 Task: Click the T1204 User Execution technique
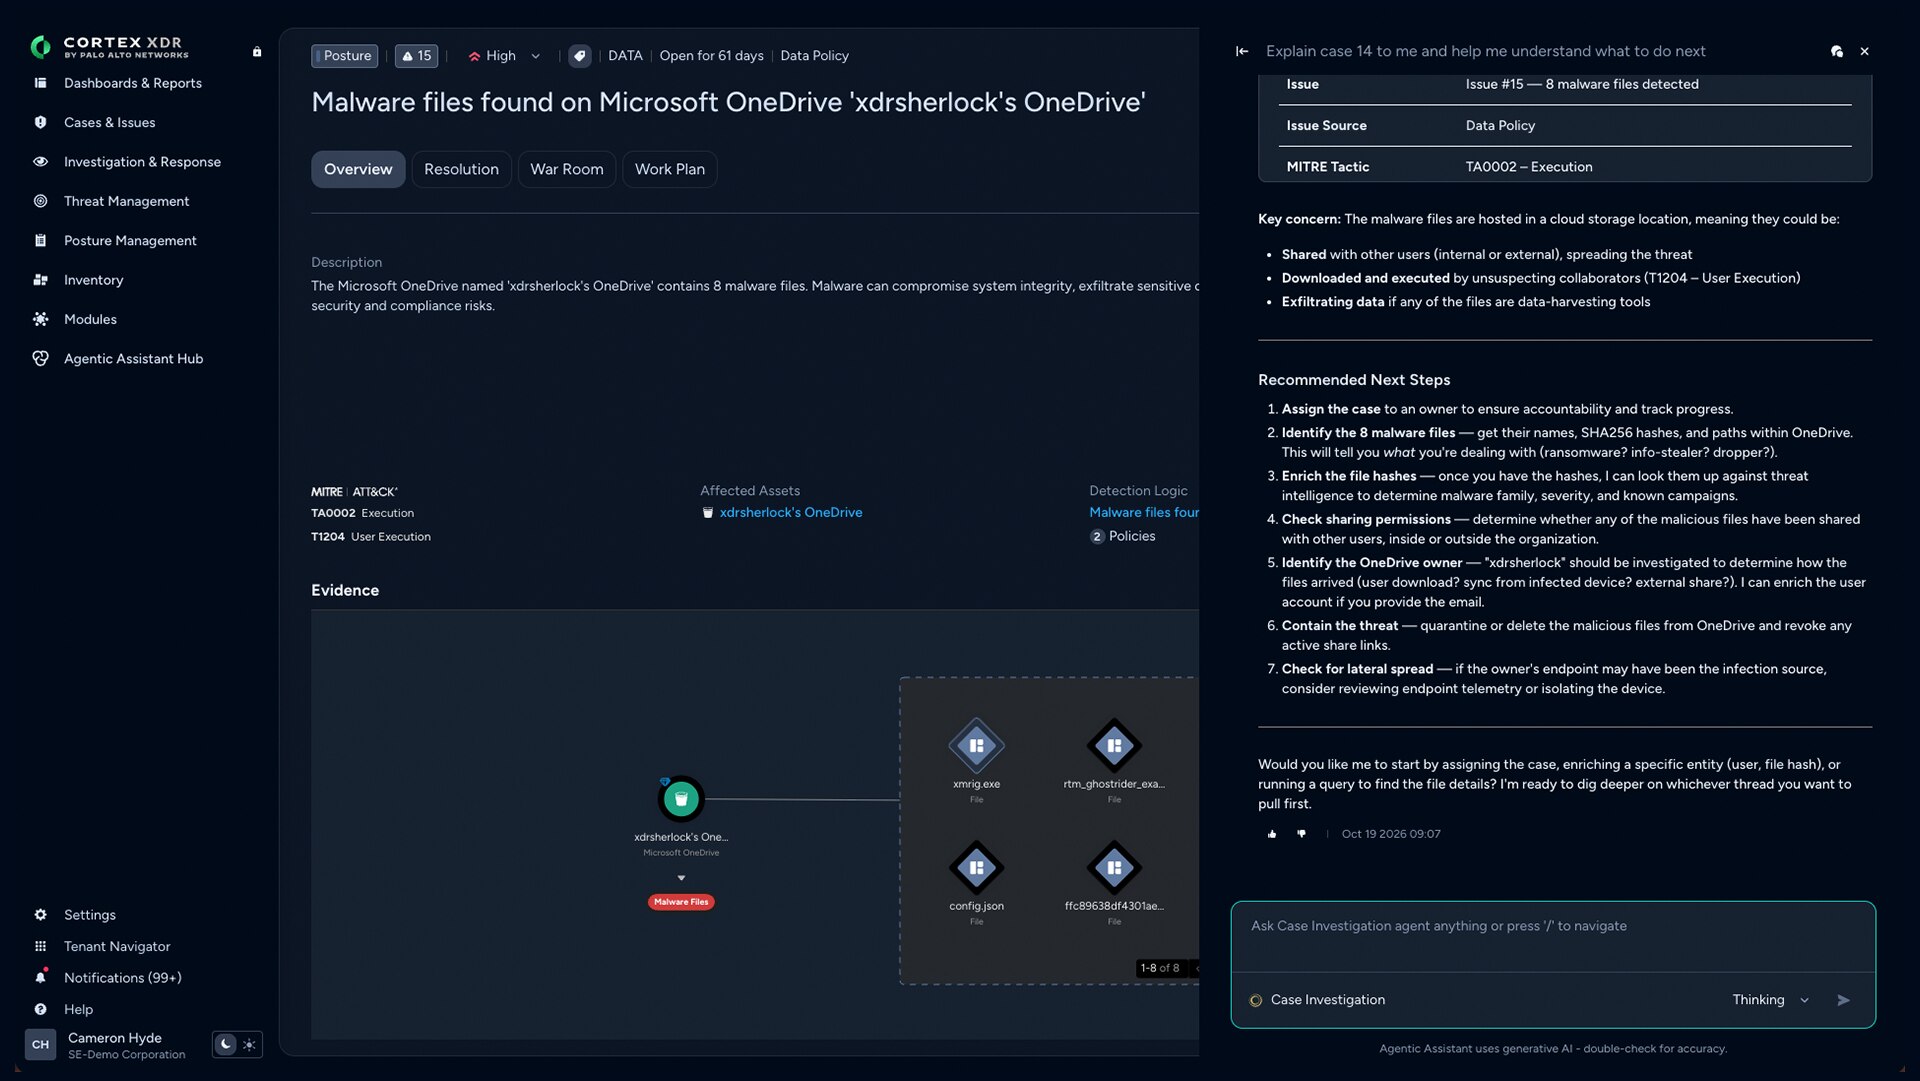coord(370,537)
